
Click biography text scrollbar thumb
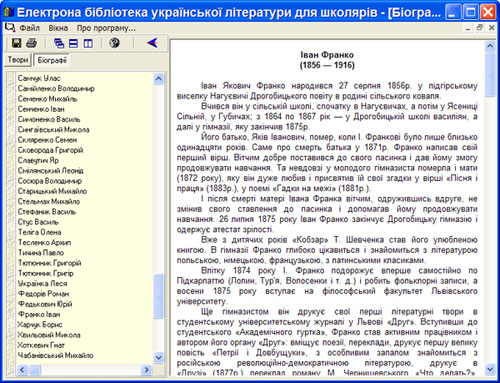tap(490, 74)
